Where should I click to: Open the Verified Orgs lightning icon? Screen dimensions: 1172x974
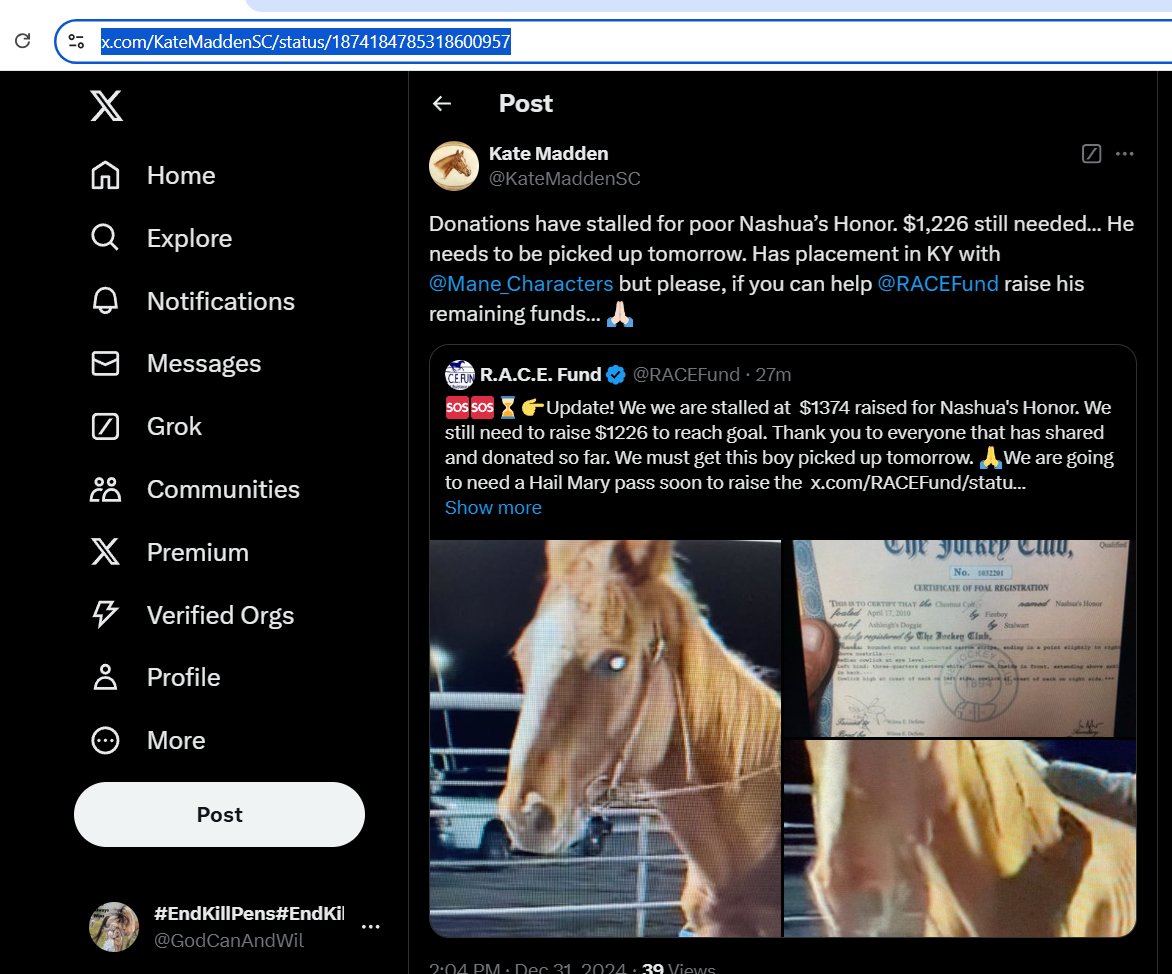105,614
